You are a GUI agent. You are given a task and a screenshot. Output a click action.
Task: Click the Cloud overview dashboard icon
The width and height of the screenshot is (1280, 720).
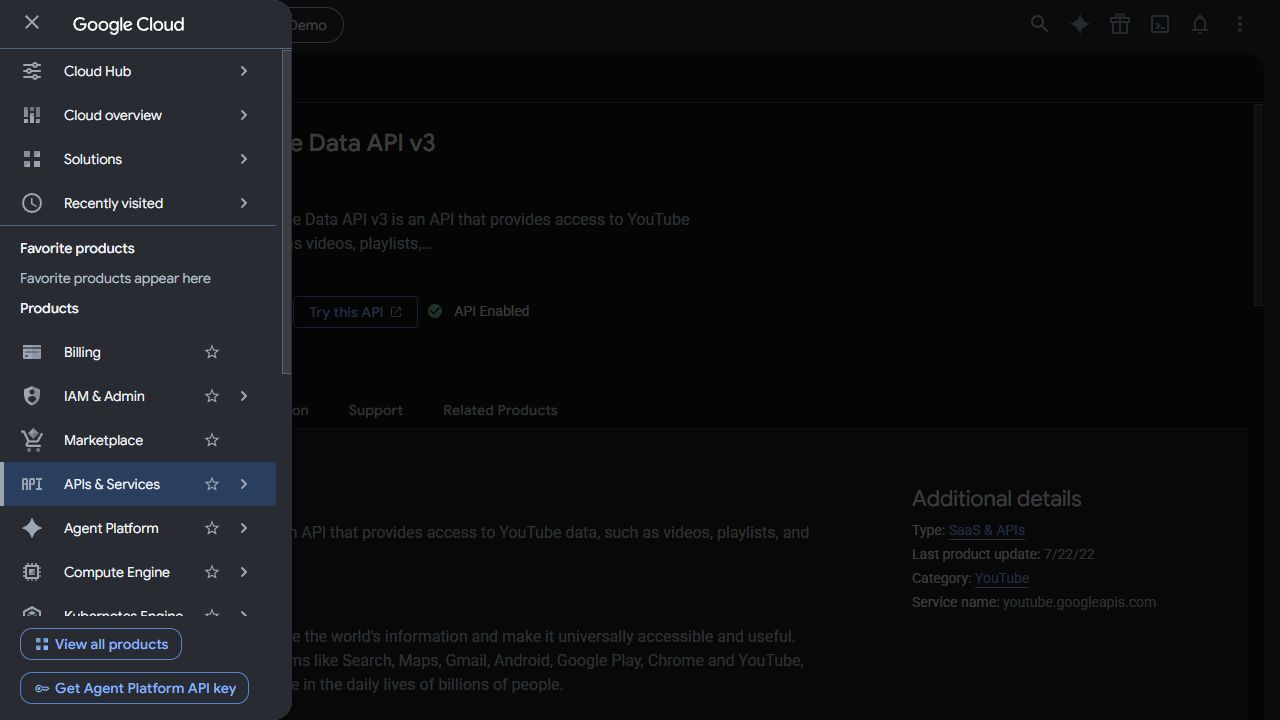coord(32,115)
